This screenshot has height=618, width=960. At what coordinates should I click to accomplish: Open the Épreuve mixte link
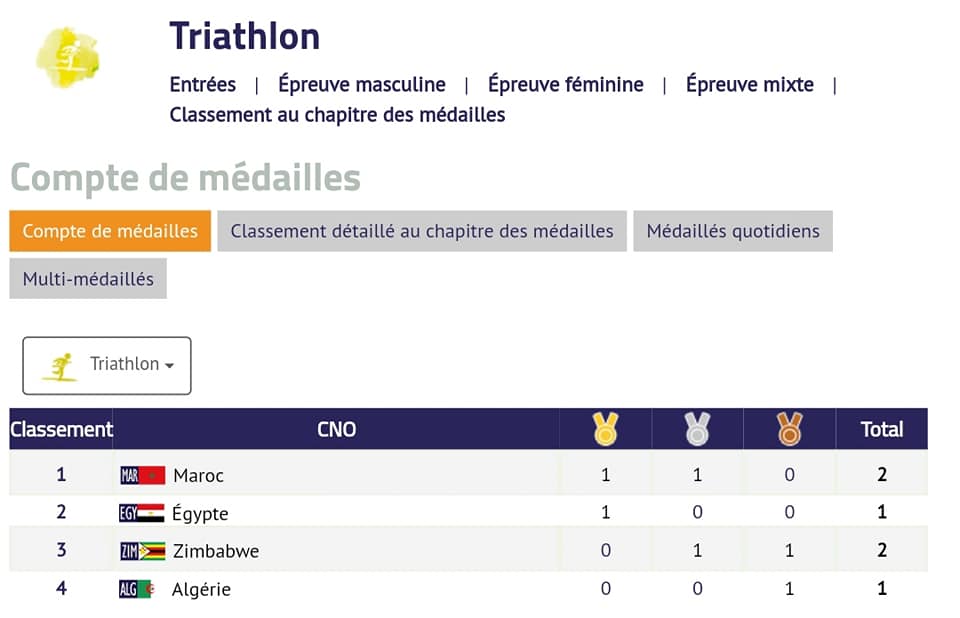pos(749,84)
